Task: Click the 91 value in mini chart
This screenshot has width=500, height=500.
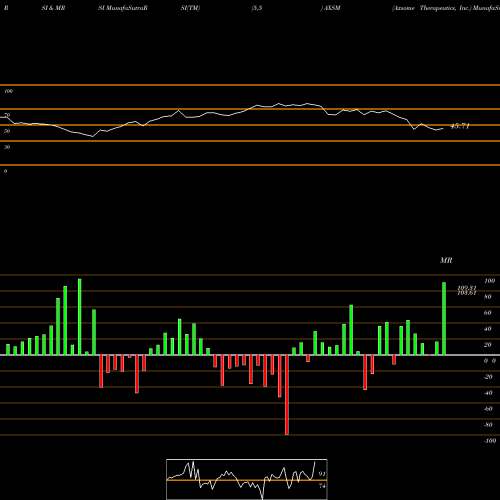Action: click(322, 474)
